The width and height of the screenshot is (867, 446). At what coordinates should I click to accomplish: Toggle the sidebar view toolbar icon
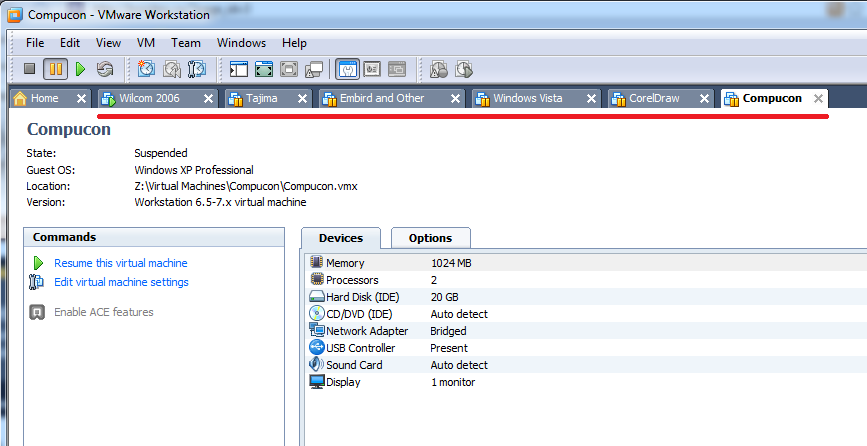click(x=238, y=70)
